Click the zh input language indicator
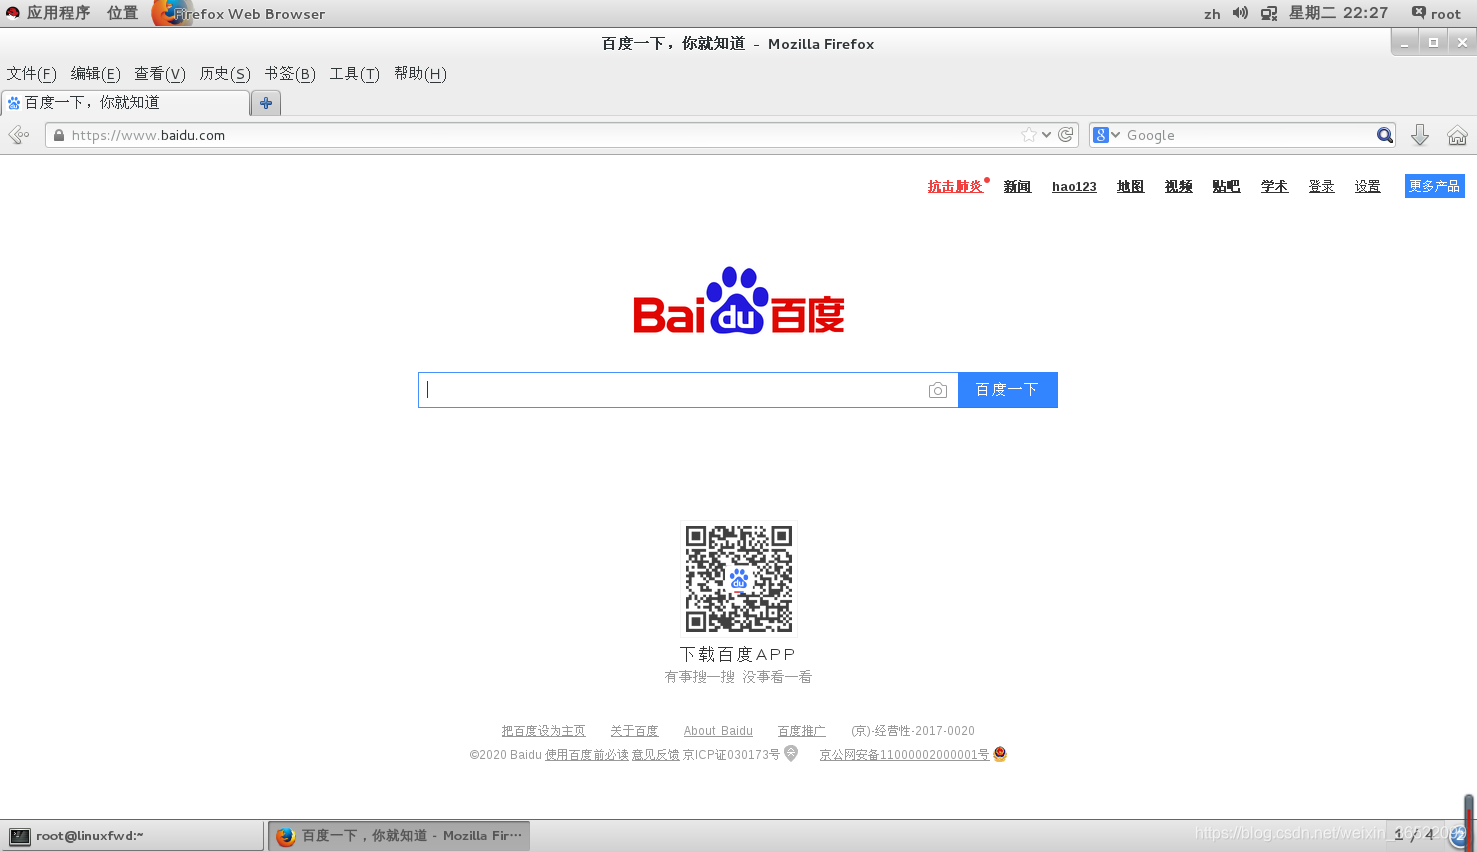This screenshot has width=1477, height=852. coord(1212,14)
